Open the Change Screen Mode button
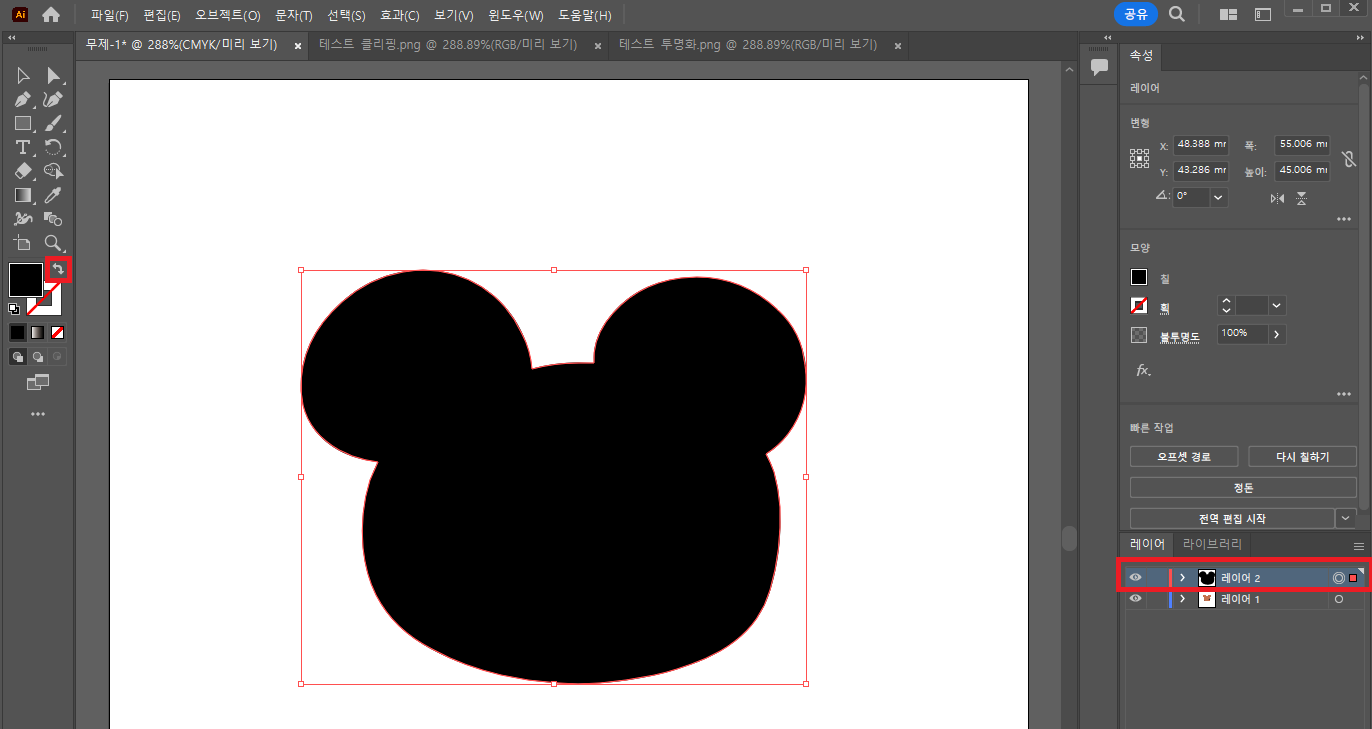The image size is (1372, 729). coord(38,382)
